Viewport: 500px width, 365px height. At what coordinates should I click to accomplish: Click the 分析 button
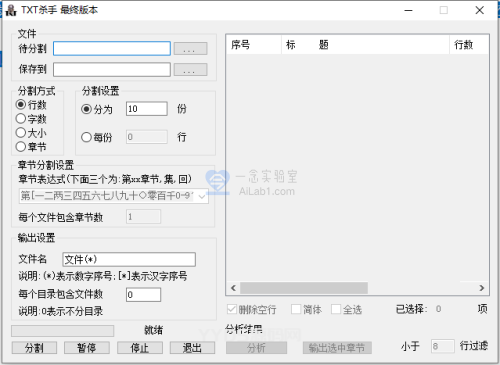[256, 348]
